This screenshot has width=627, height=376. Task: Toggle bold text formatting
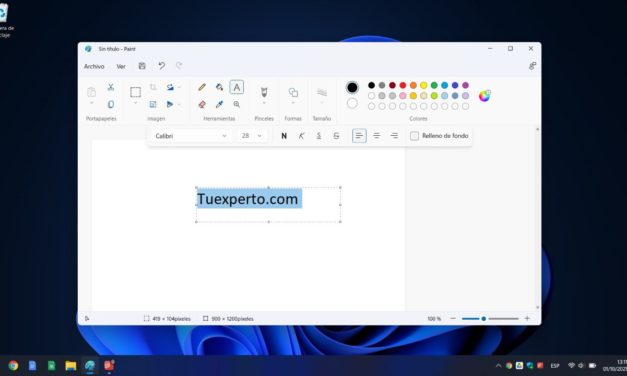tap(284, 136)
